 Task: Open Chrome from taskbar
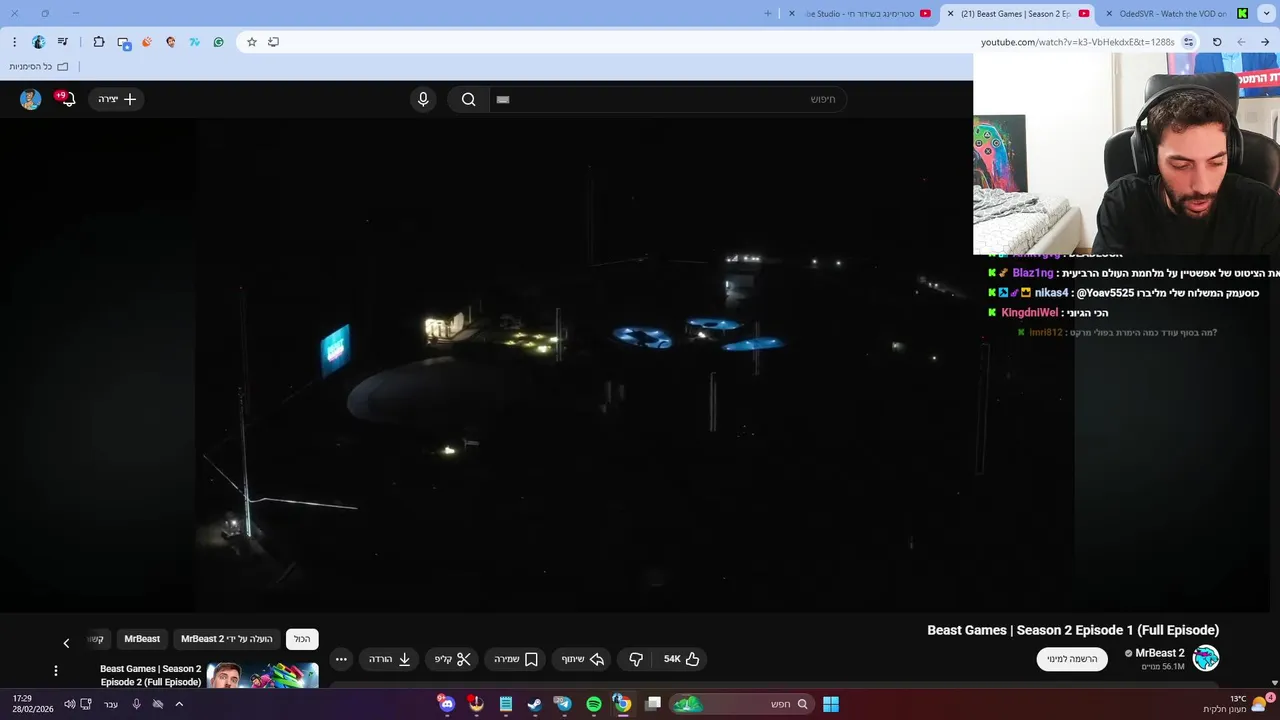[622, 704]
